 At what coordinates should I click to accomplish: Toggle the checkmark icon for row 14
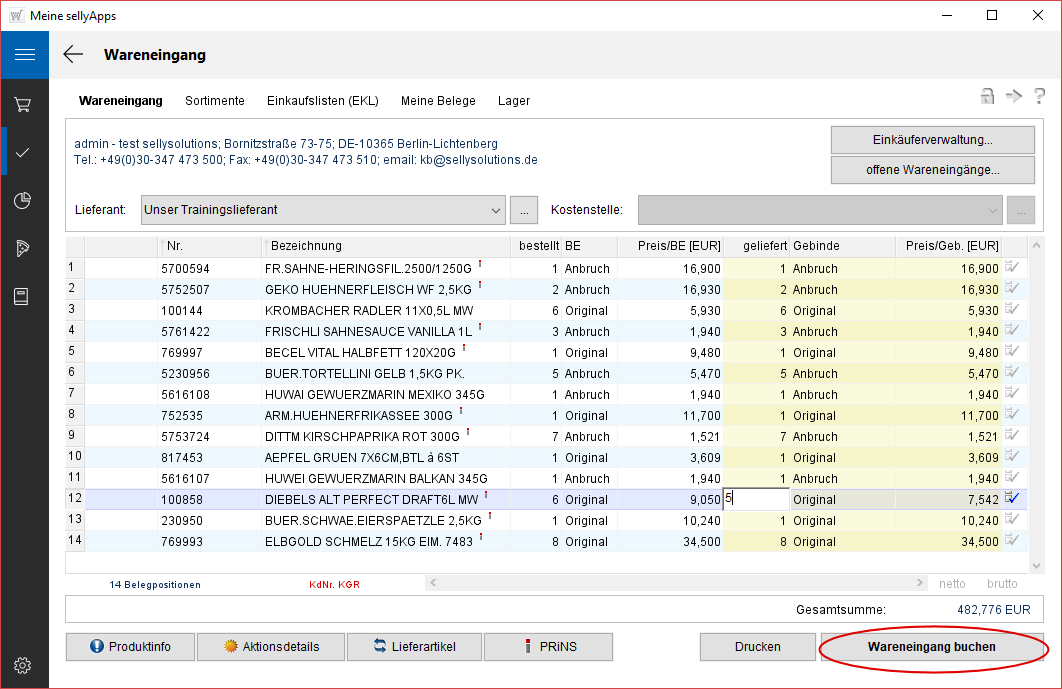[x=1012, y=540]
